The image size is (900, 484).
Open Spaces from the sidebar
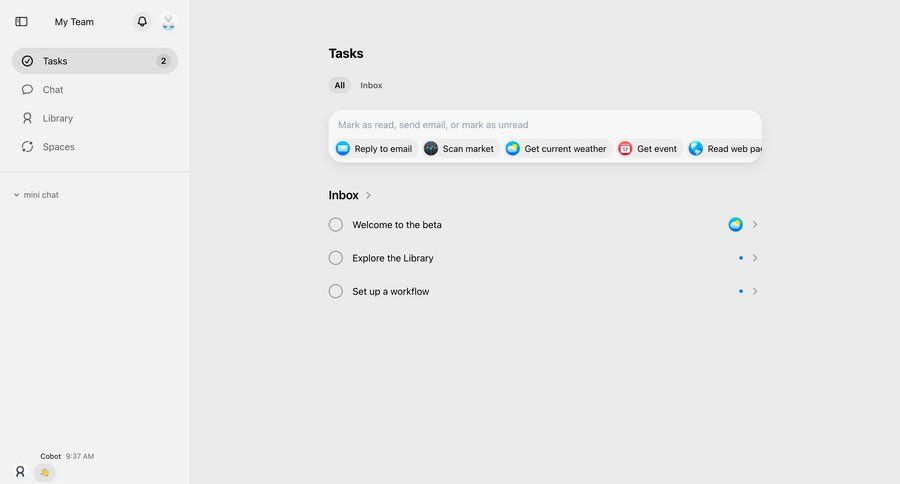(58, 147)
